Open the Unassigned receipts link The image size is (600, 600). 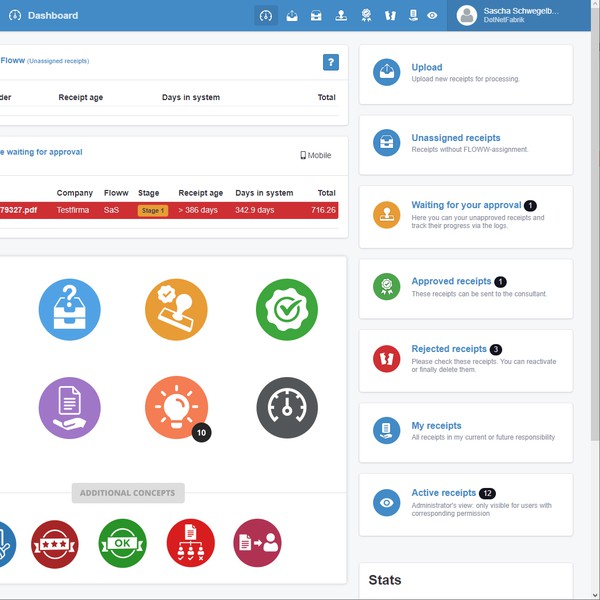(x=456, y=138)
